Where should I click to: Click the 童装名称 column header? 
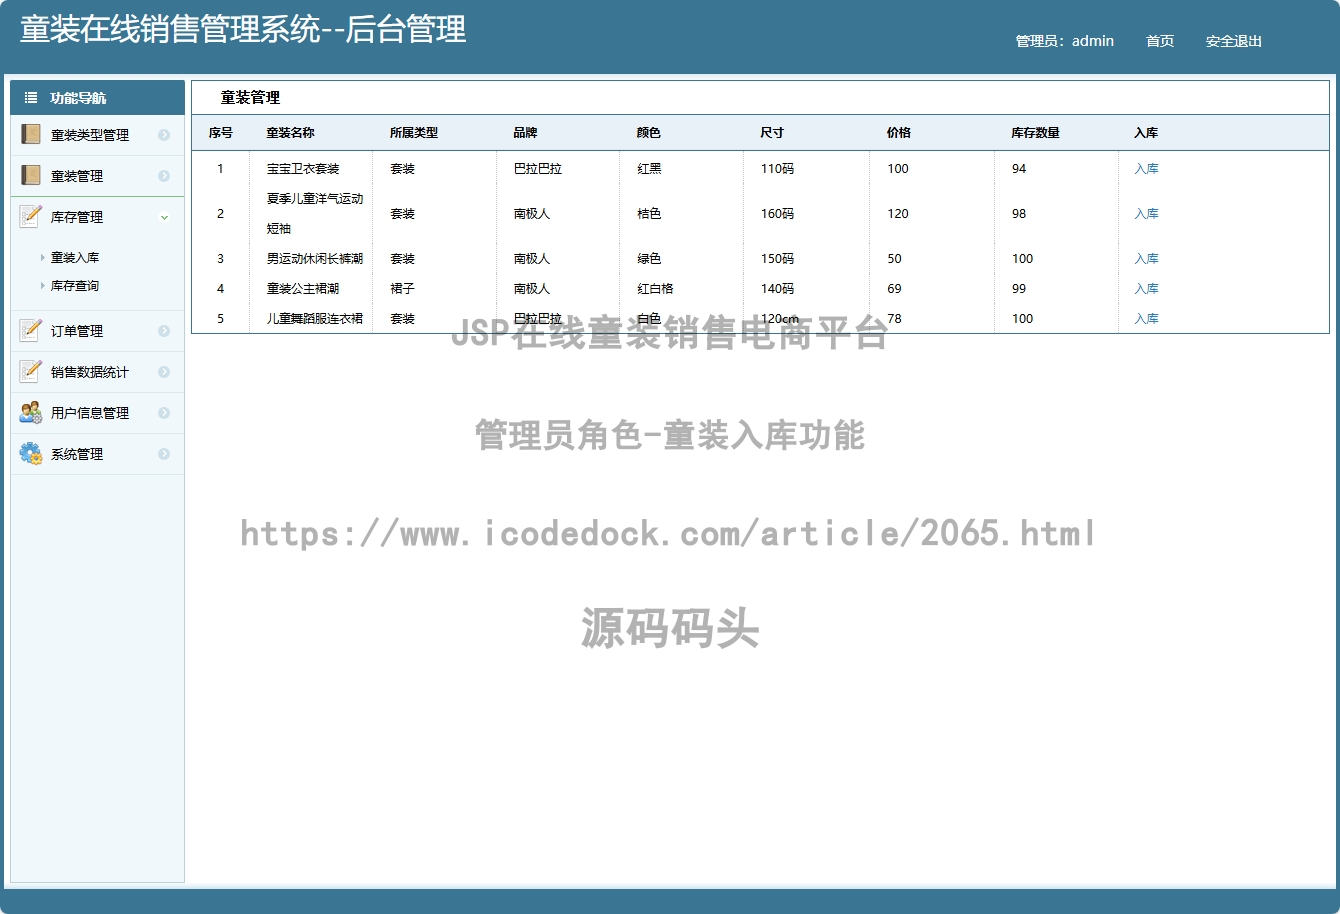click(290, 133)
